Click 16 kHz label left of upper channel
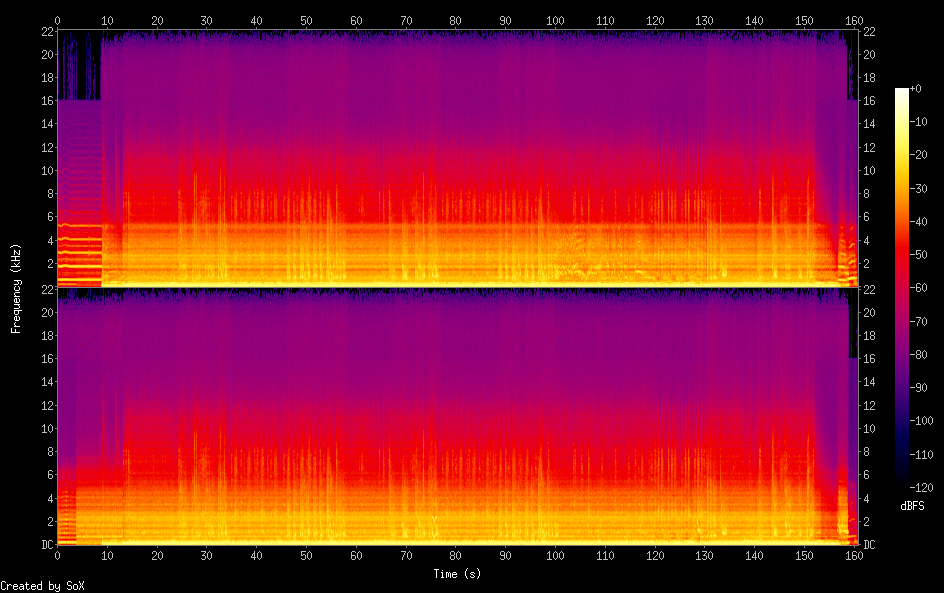The height and width of the screenshot is (593, 944). 44,101
